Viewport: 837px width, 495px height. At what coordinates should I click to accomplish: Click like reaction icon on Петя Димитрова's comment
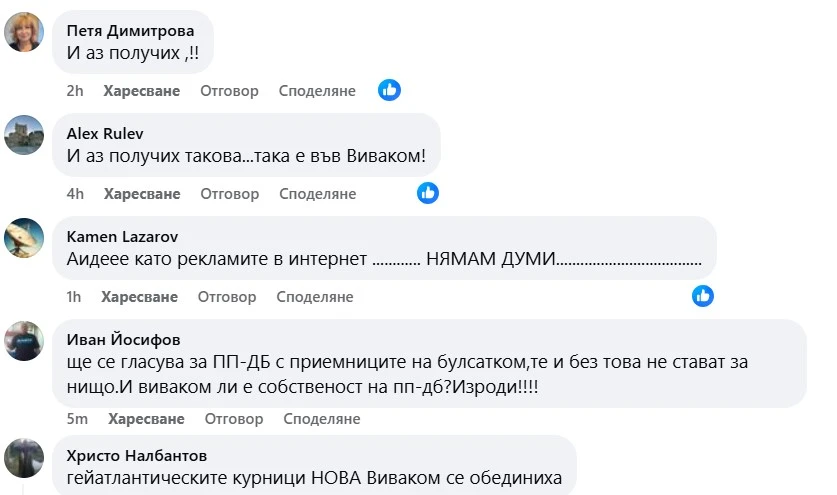[389, 90]
